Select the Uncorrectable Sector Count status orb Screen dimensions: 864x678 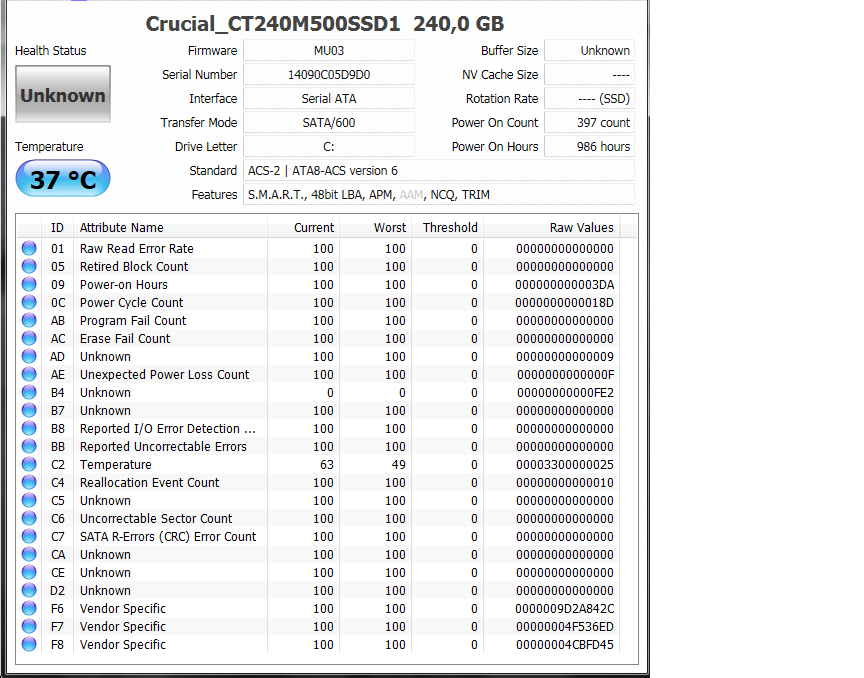(29, 519)
